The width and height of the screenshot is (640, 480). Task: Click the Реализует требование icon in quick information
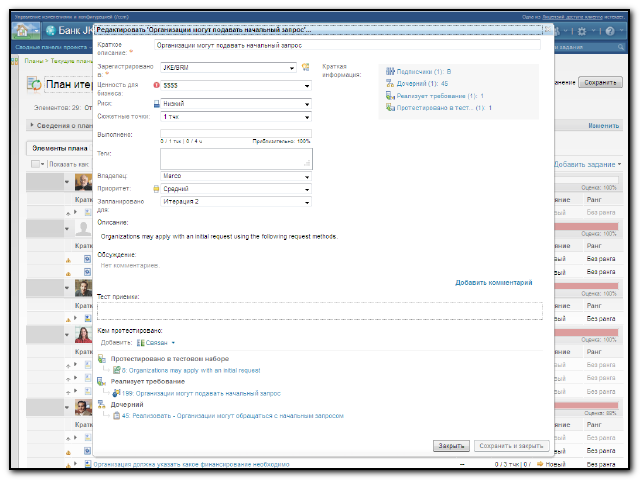tap(390, 96)
